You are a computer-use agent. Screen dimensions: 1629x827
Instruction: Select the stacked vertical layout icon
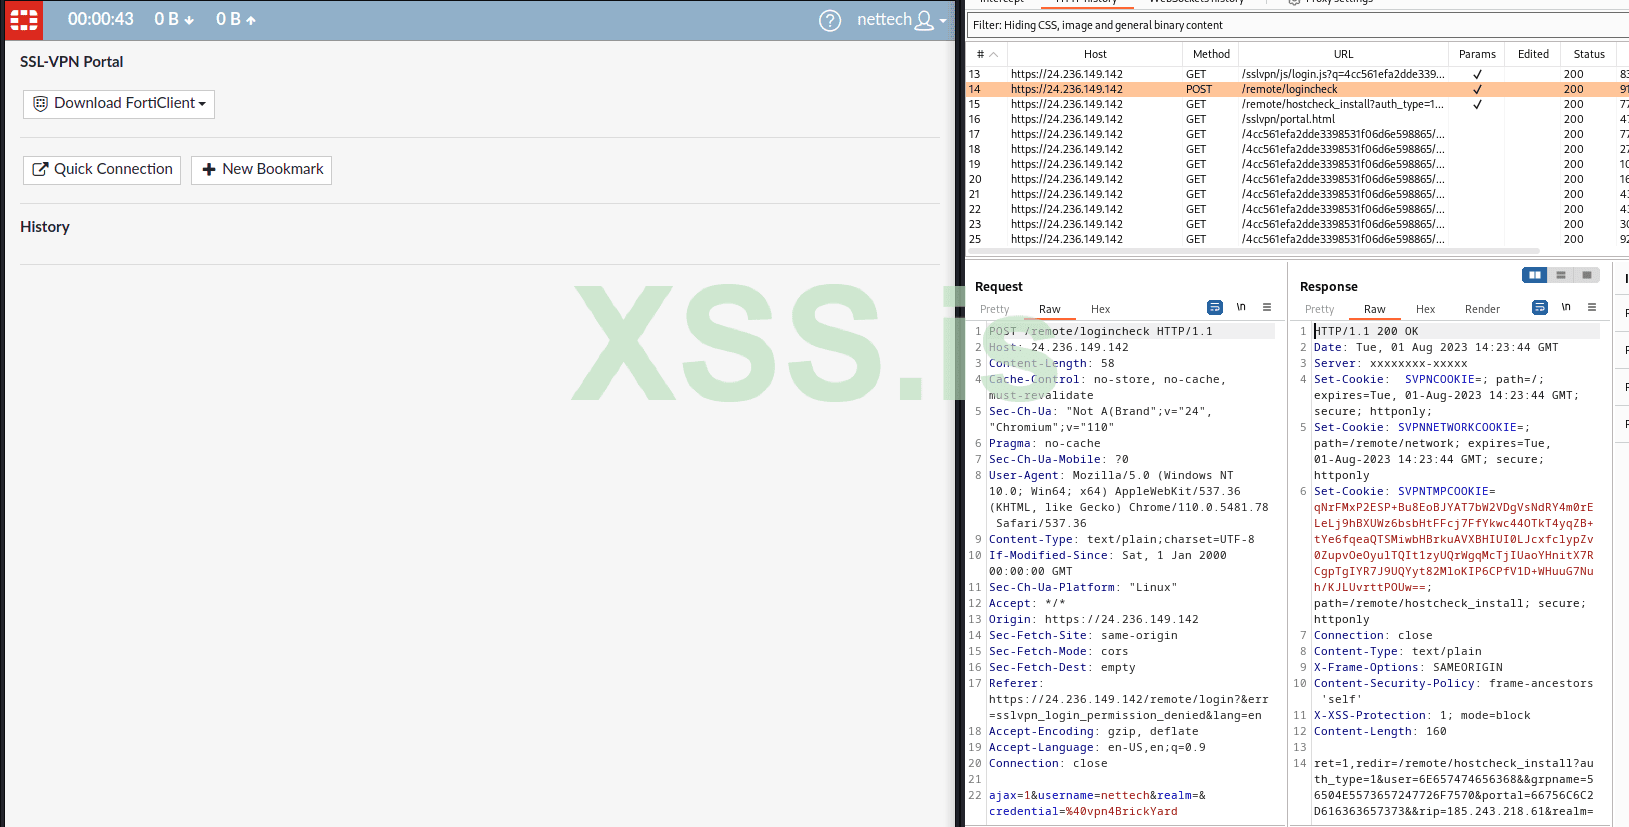point(1560,275)
